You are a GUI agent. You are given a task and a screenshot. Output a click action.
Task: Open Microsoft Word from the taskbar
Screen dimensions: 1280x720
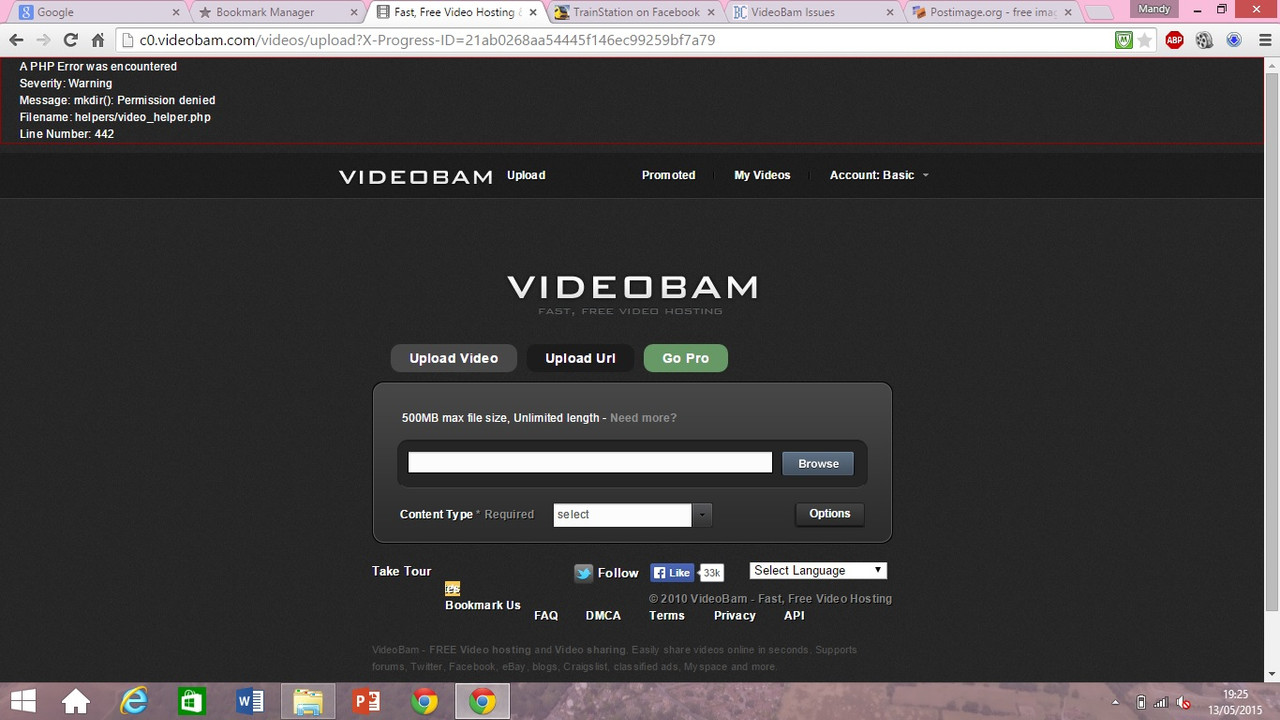pyautogui.click(x=250, y=702)
